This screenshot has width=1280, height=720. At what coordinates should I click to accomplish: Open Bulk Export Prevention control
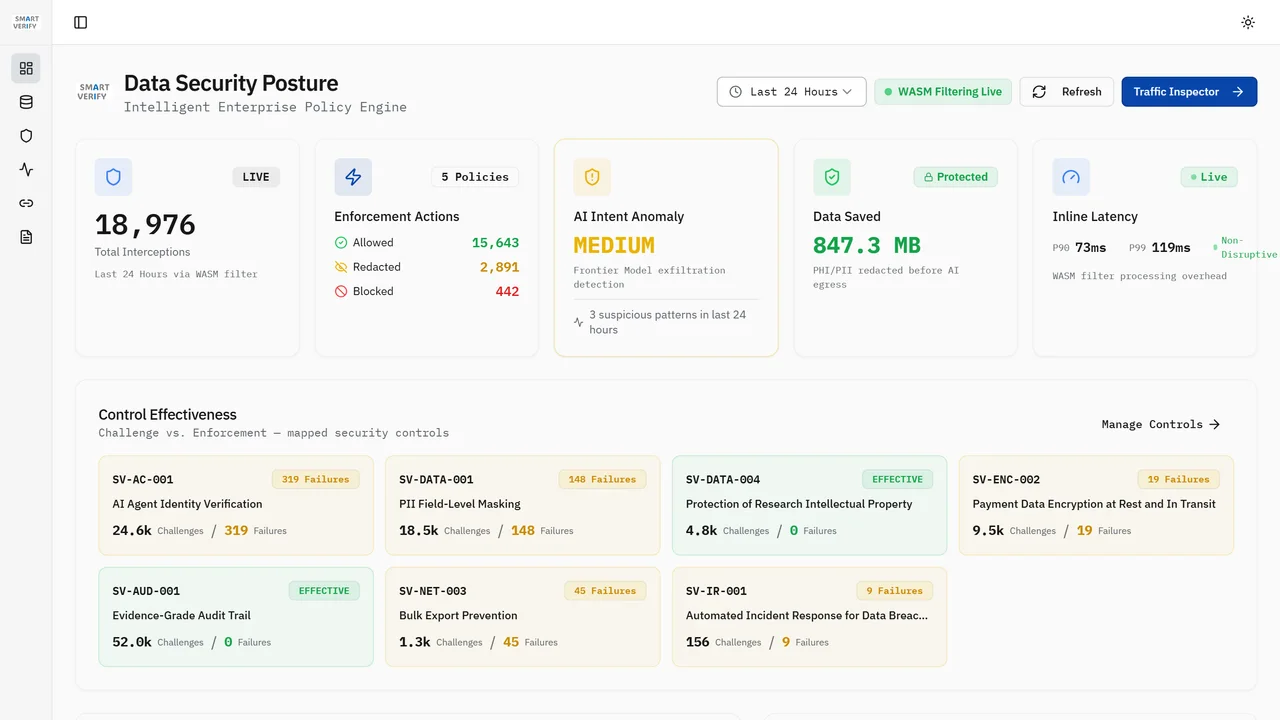coord(523,617)
